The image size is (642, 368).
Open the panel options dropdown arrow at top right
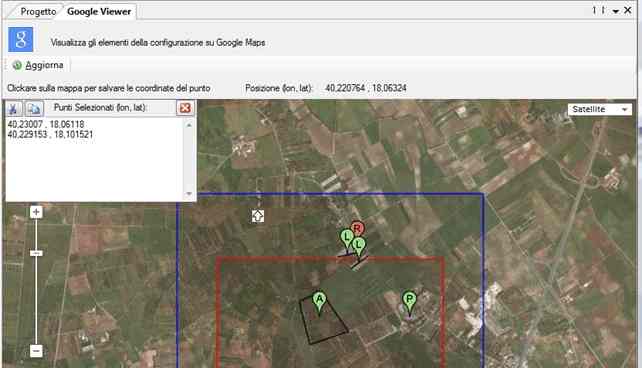click(615, 11)
